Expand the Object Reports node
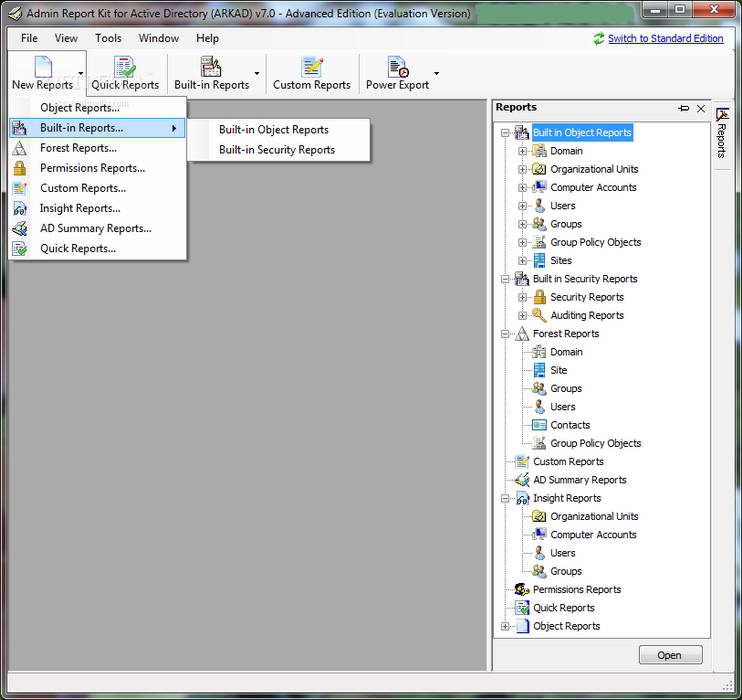742x700 pixels. [505, 626]
